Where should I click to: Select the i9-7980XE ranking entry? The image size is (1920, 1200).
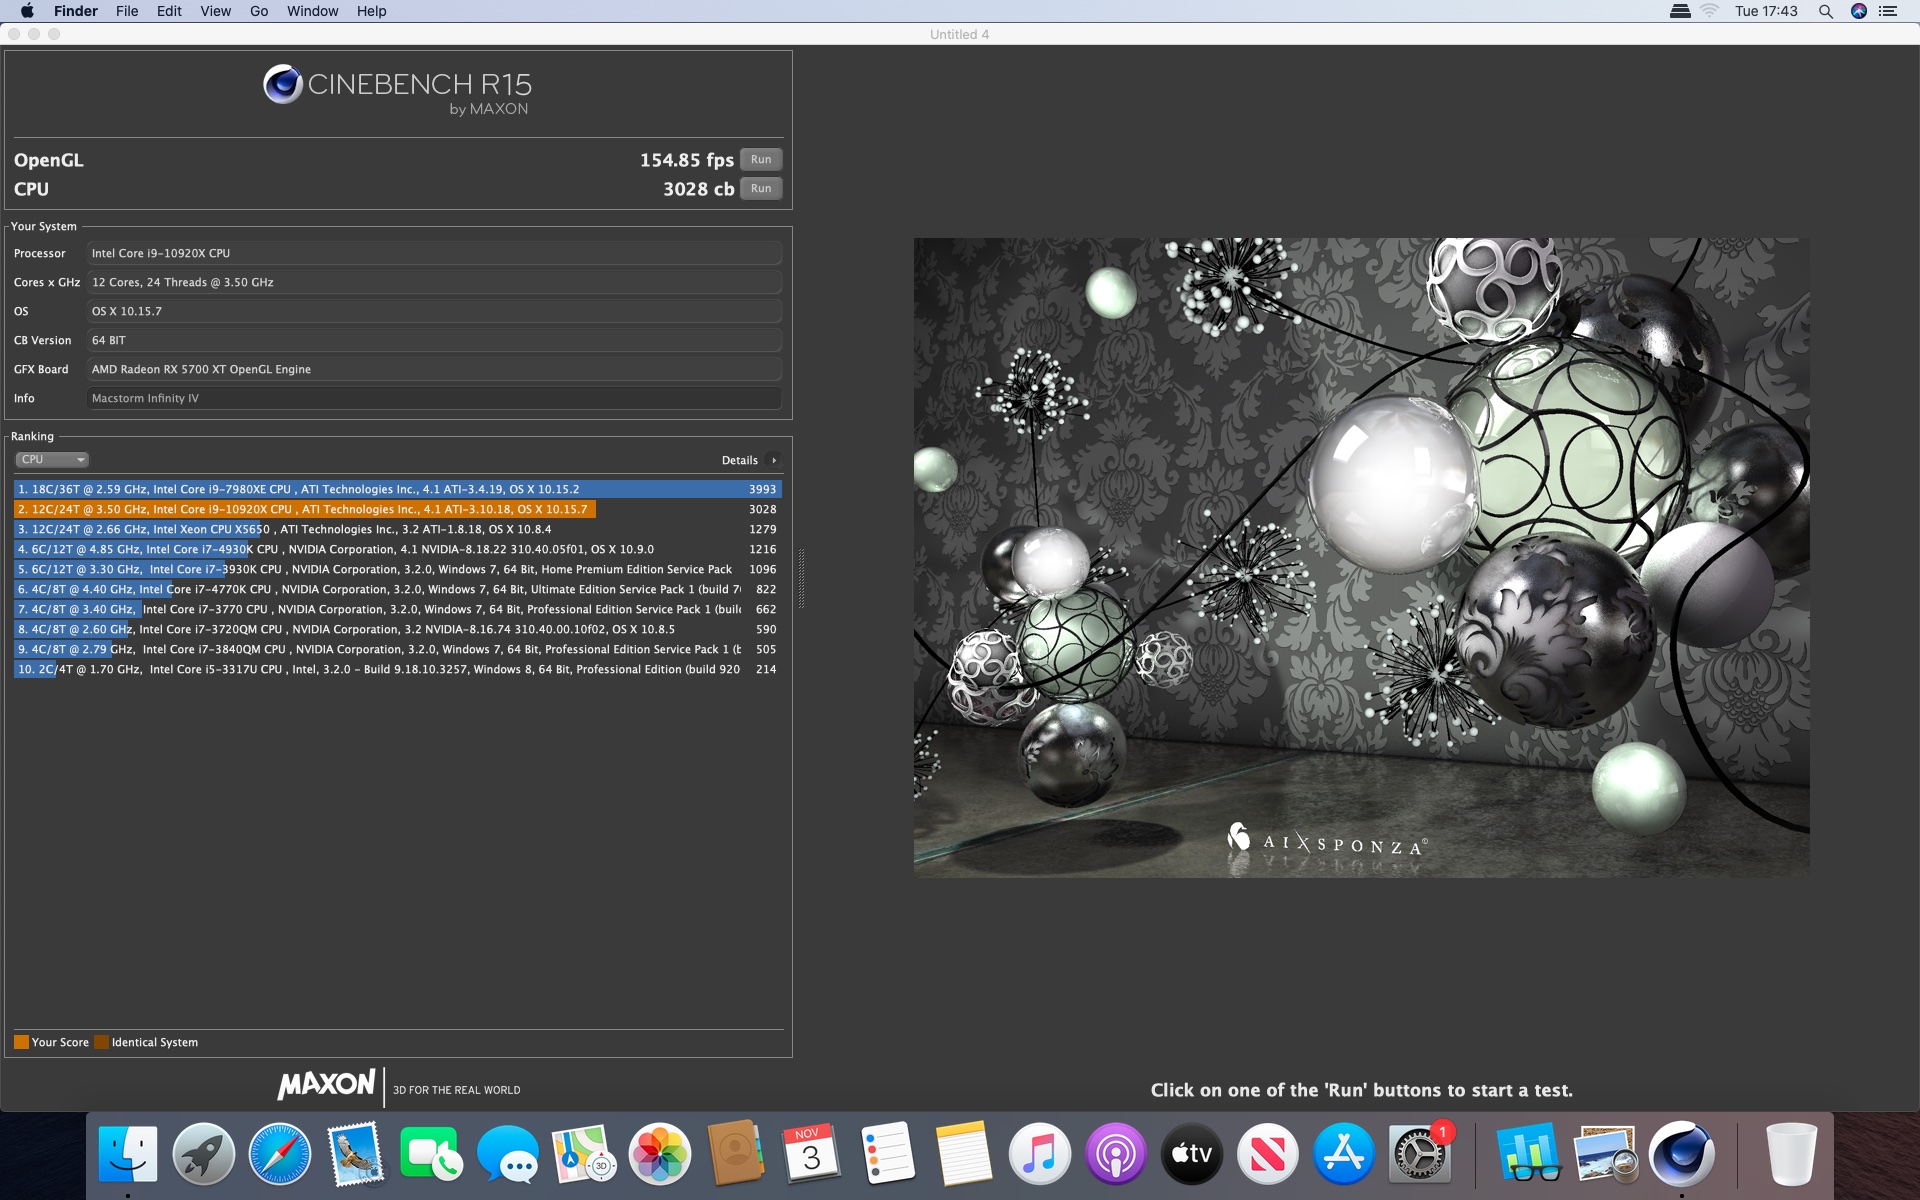(x=397, y=490)
